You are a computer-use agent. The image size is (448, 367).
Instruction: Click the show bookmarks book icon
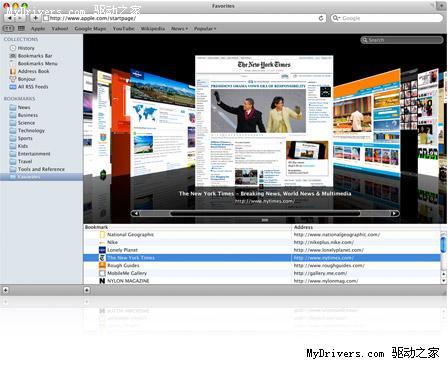(x=9, y=28)
